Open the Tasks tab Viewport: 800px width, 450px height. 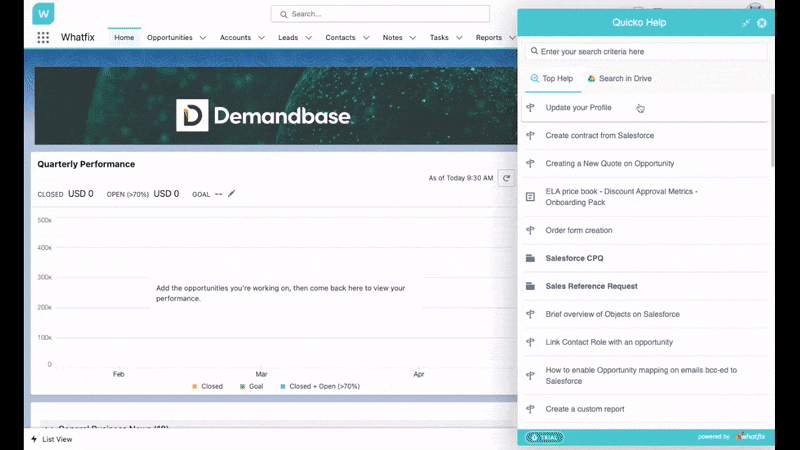pos(439,38)
